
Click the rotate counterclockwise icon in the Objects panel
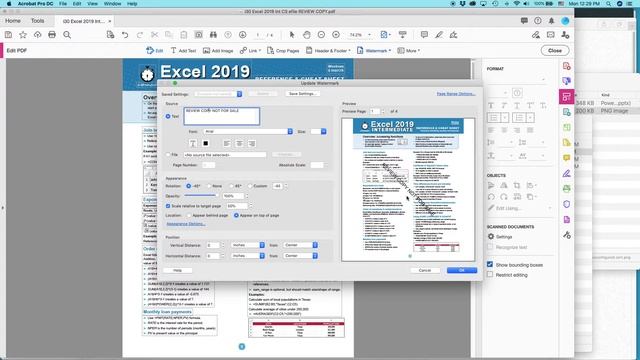tap(491, 197)
